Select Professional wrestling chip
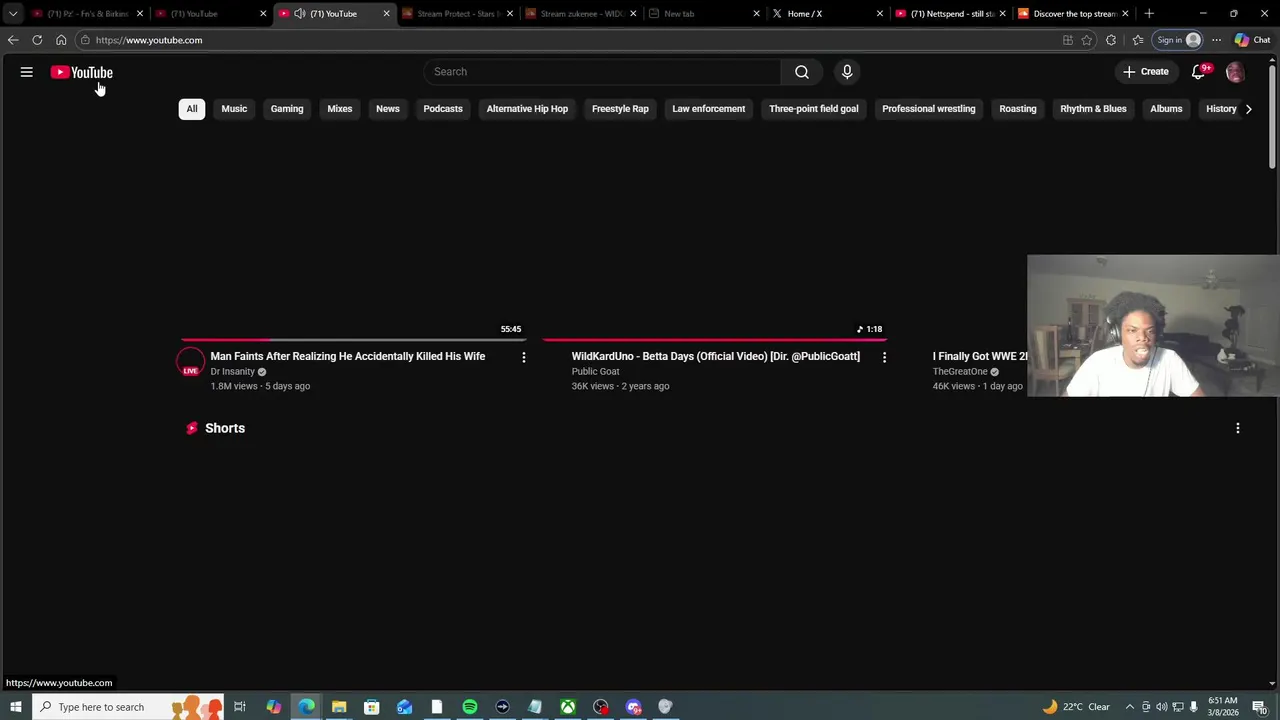The image size is (1280, 720). click(x=929, y=109)
